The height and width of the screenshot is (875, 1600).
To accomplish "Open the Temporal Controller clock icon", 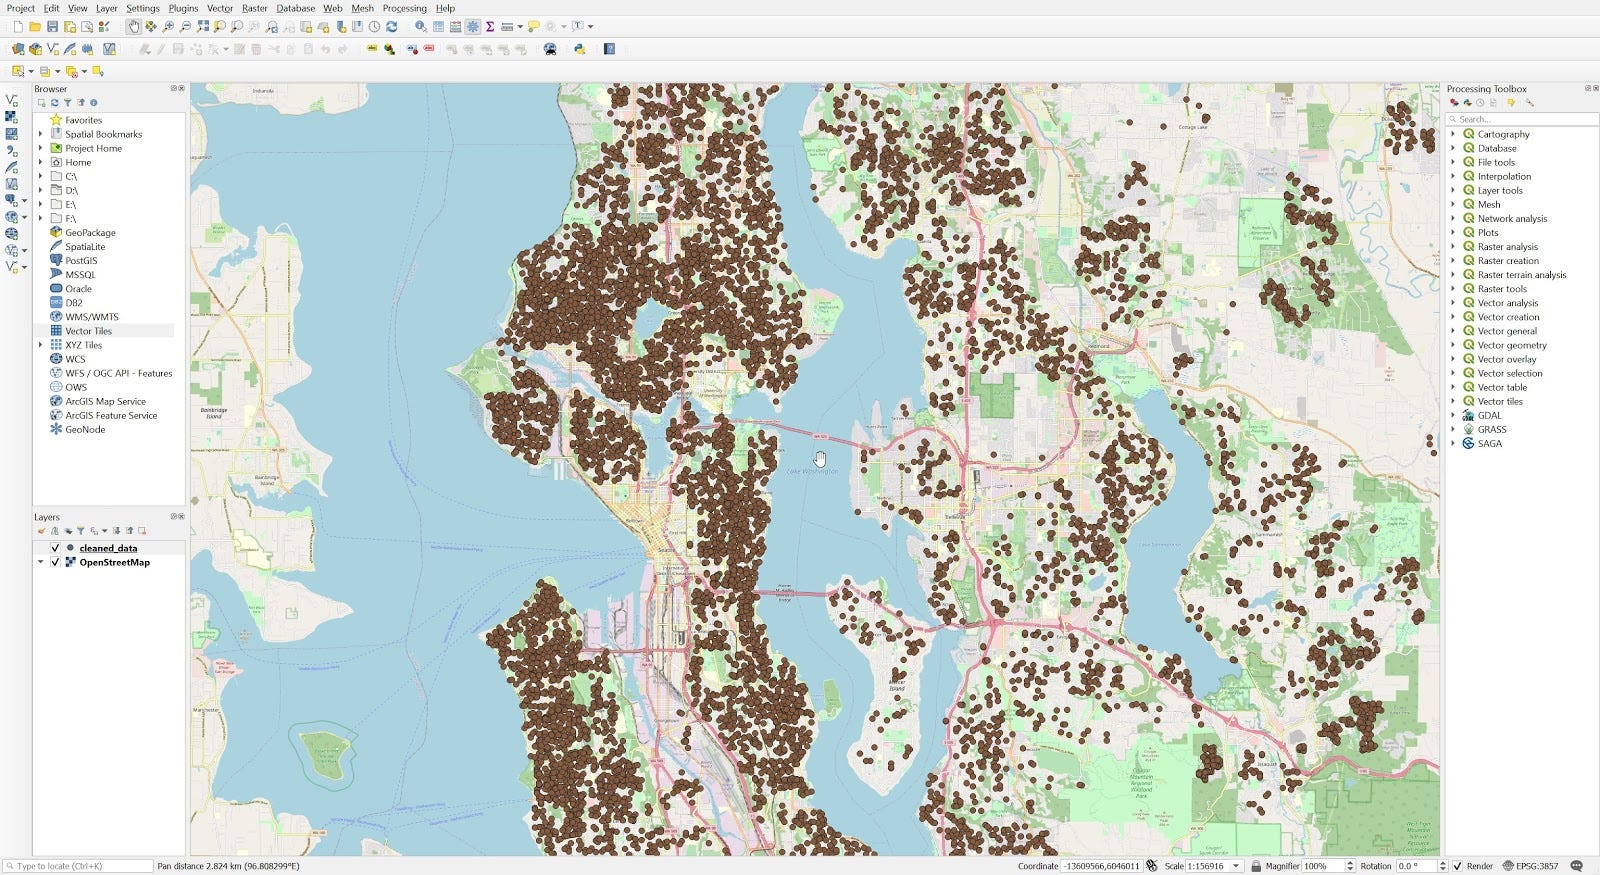I will 374,27.
